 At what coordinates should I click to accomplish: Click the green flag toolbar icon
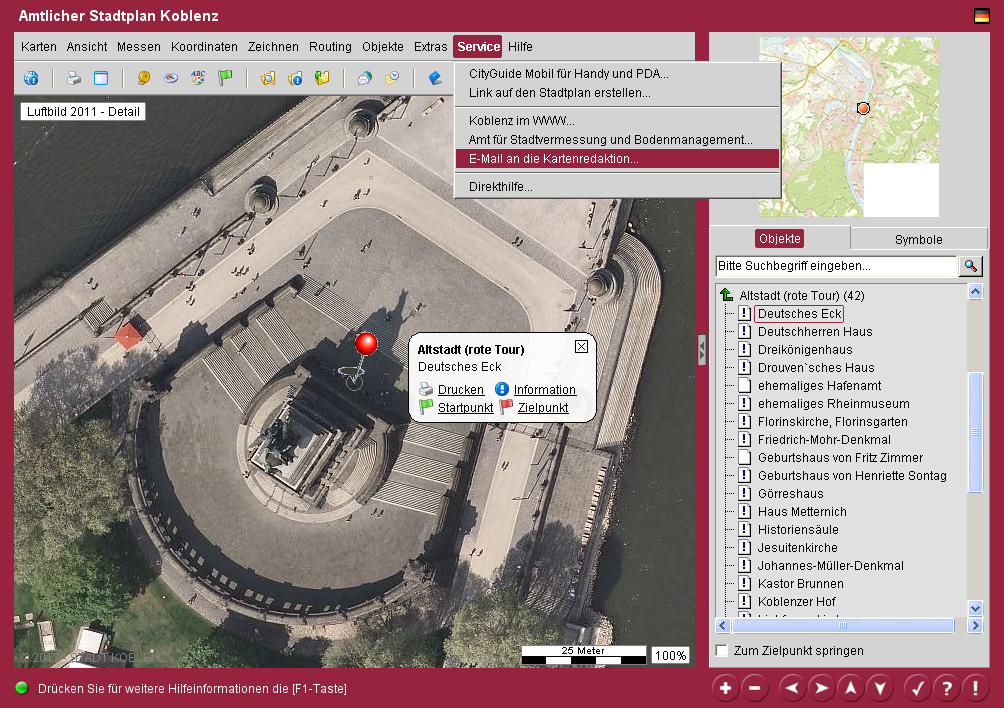point(225,78)
